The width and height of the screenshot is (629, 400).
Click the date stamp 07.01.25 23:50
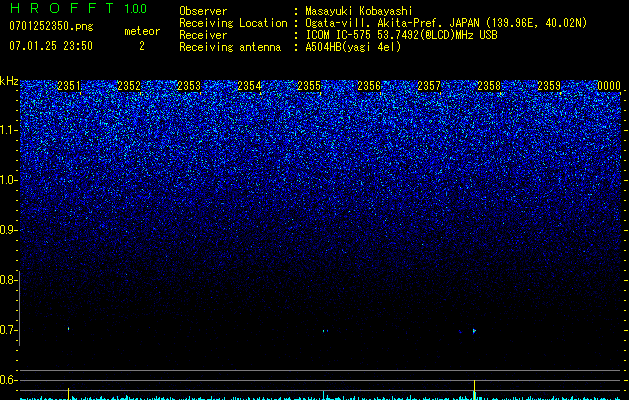coord(51,46)
